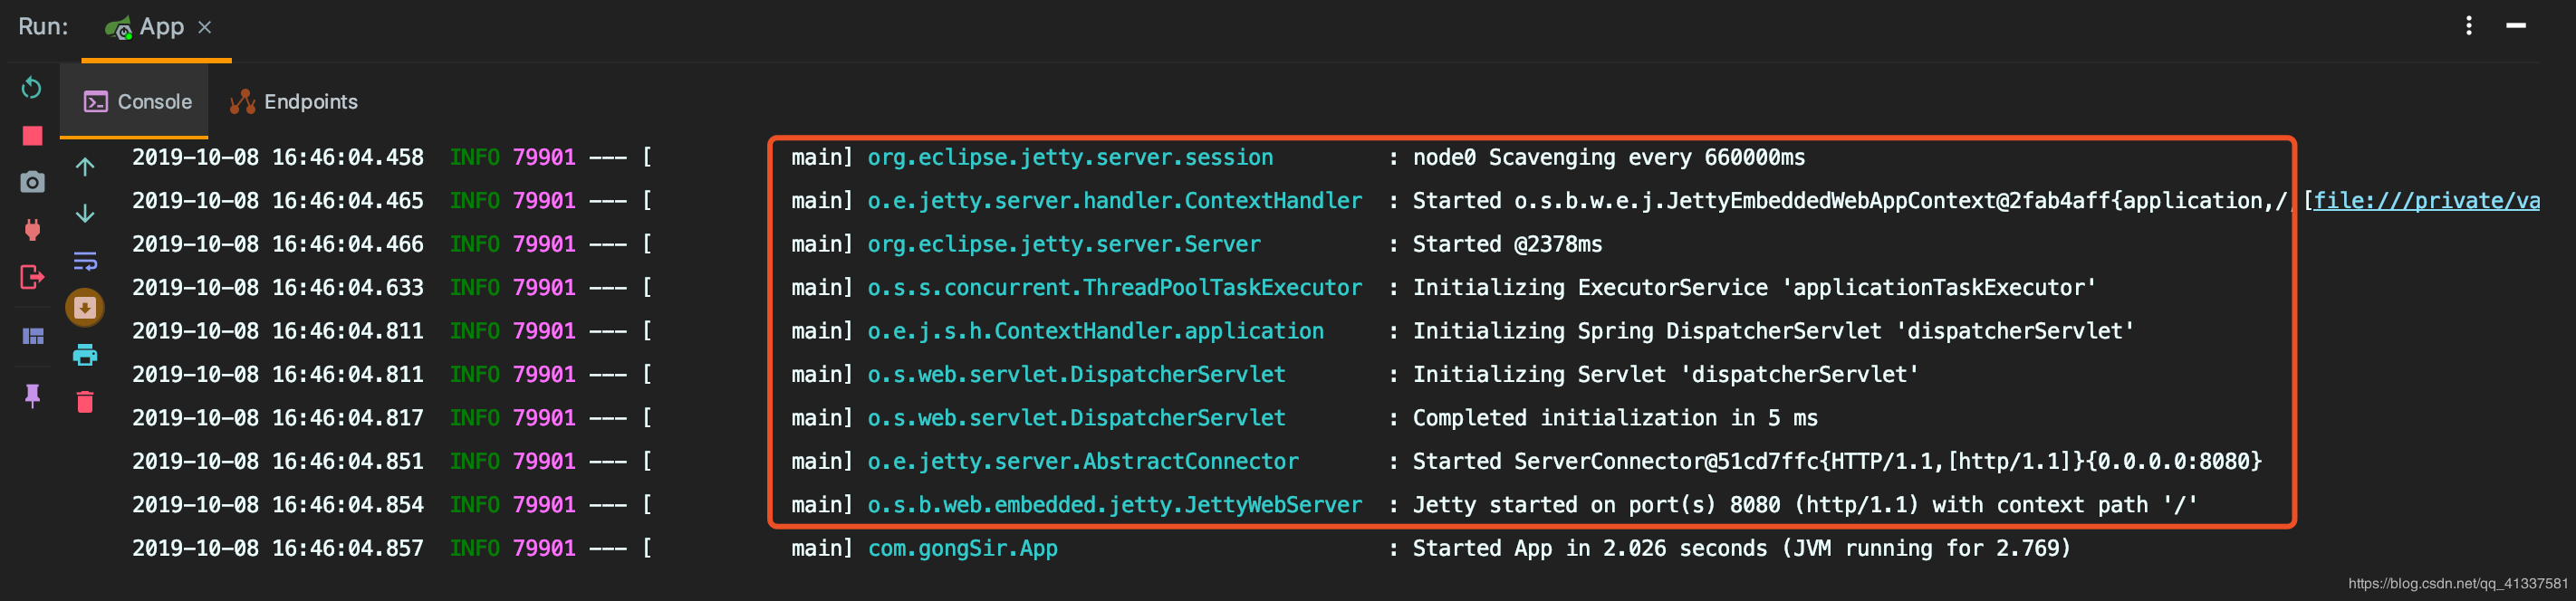Jump down the stack trace arrow
Screen dimensions: 2576x601
click(85, 213)
